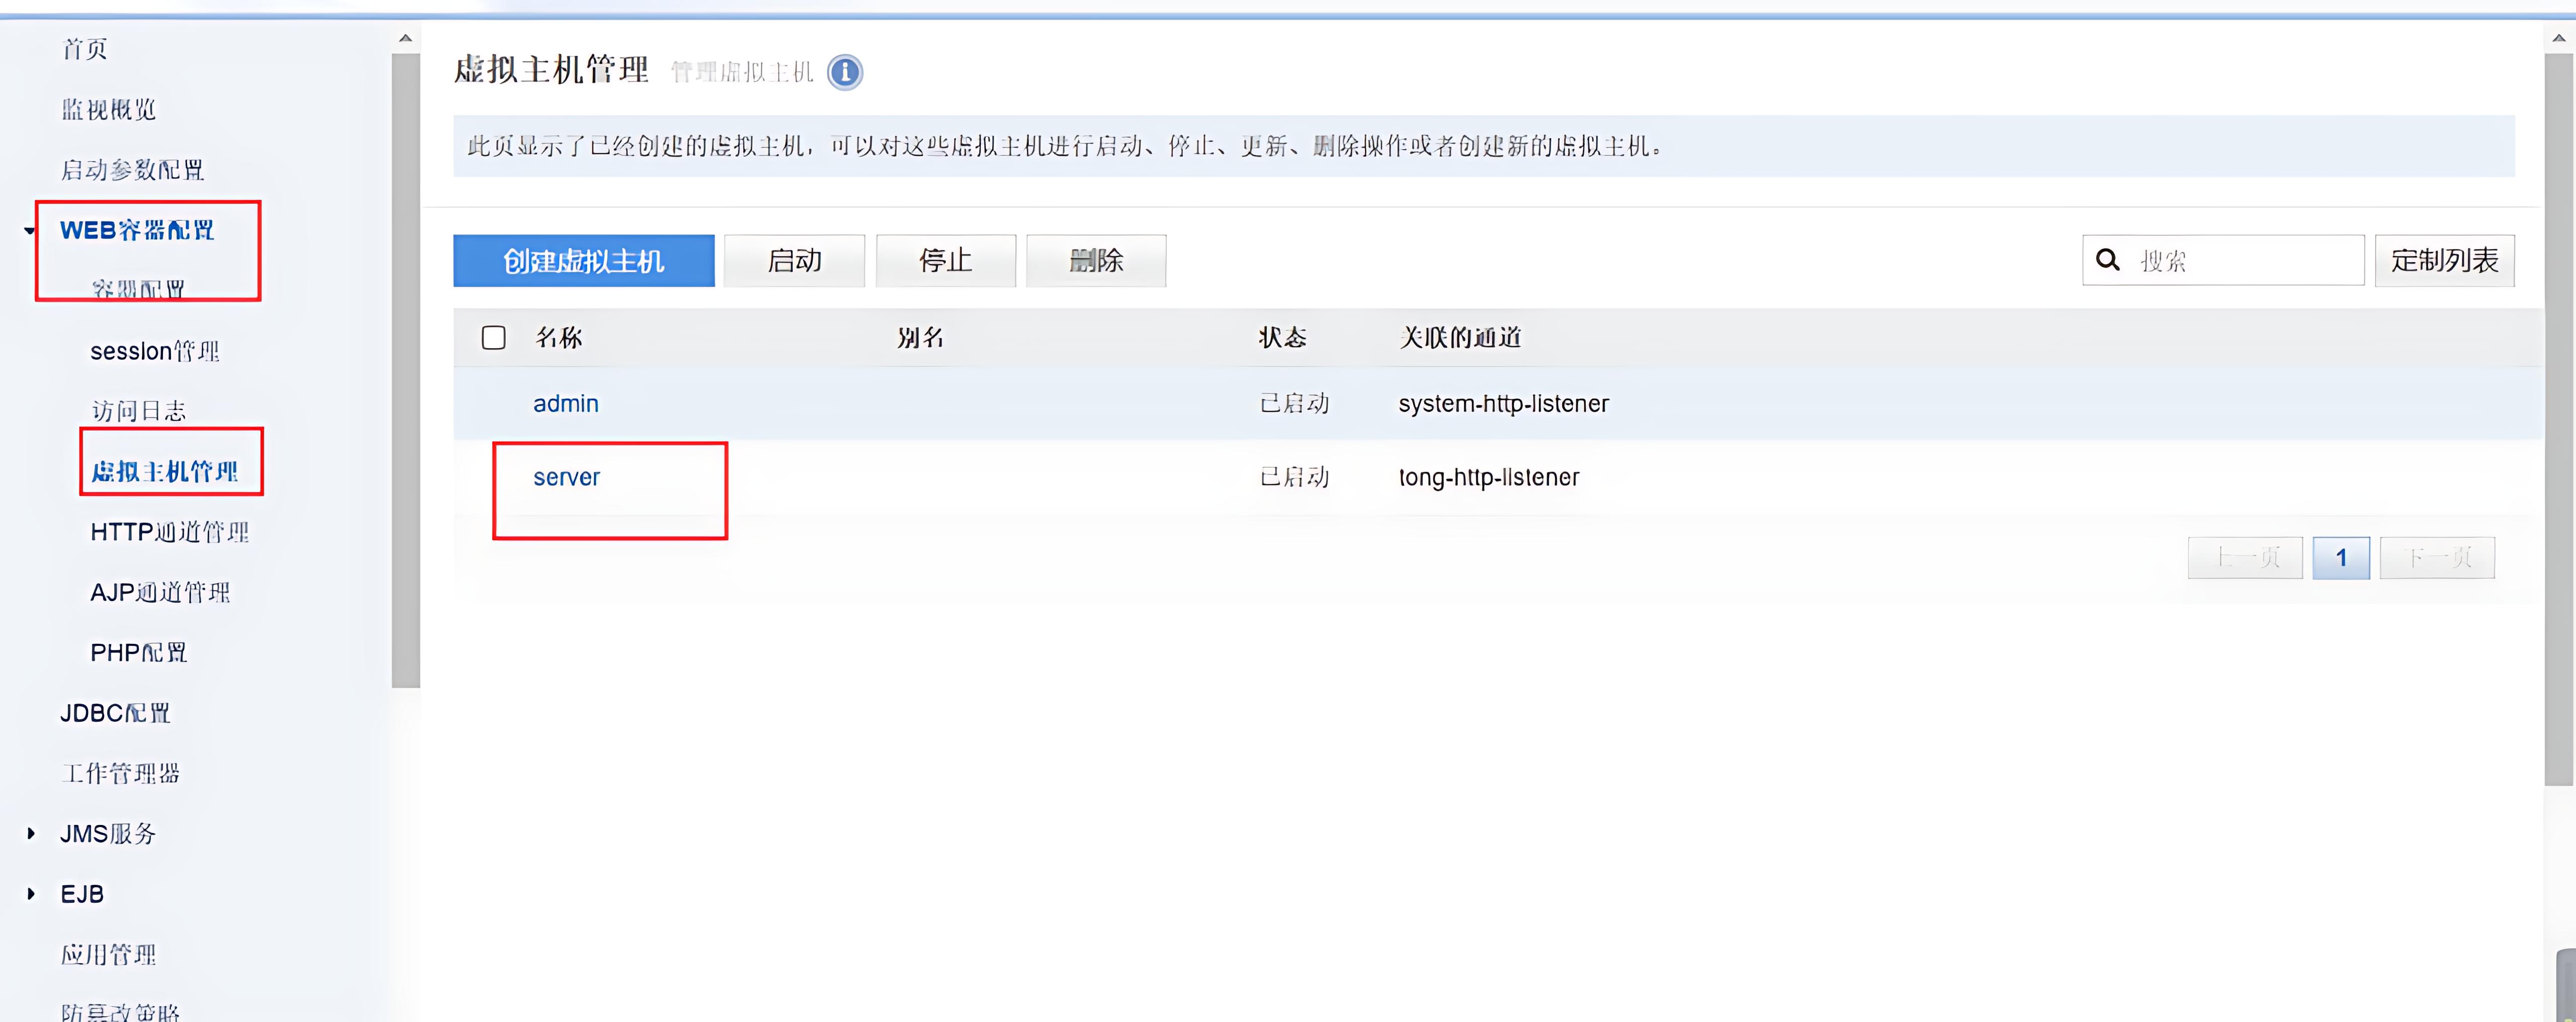The width and height of the screenshot is (2576, 1022).
Task: Toggle the select-all checkbox in the table header
Action: pos(494,338)
